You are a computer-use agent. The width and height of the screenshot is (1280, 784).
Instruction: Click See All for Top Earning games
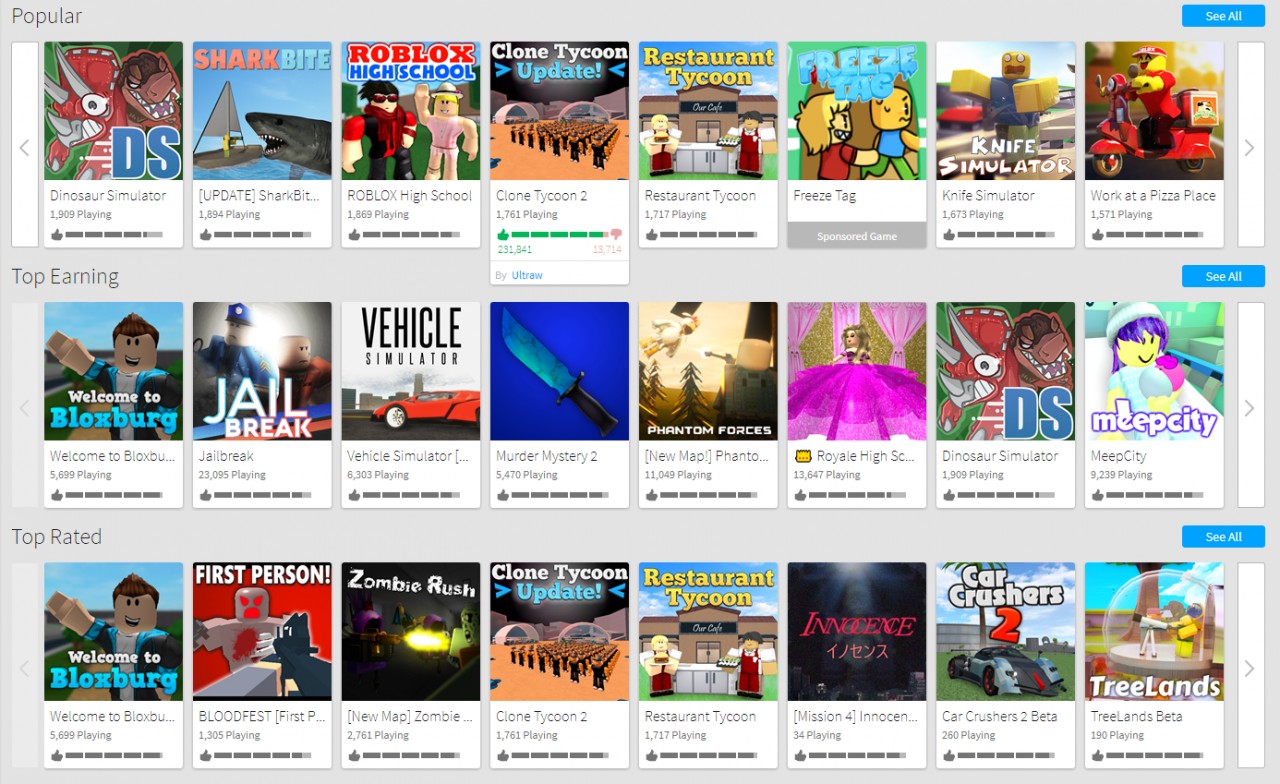(1223, 276)
